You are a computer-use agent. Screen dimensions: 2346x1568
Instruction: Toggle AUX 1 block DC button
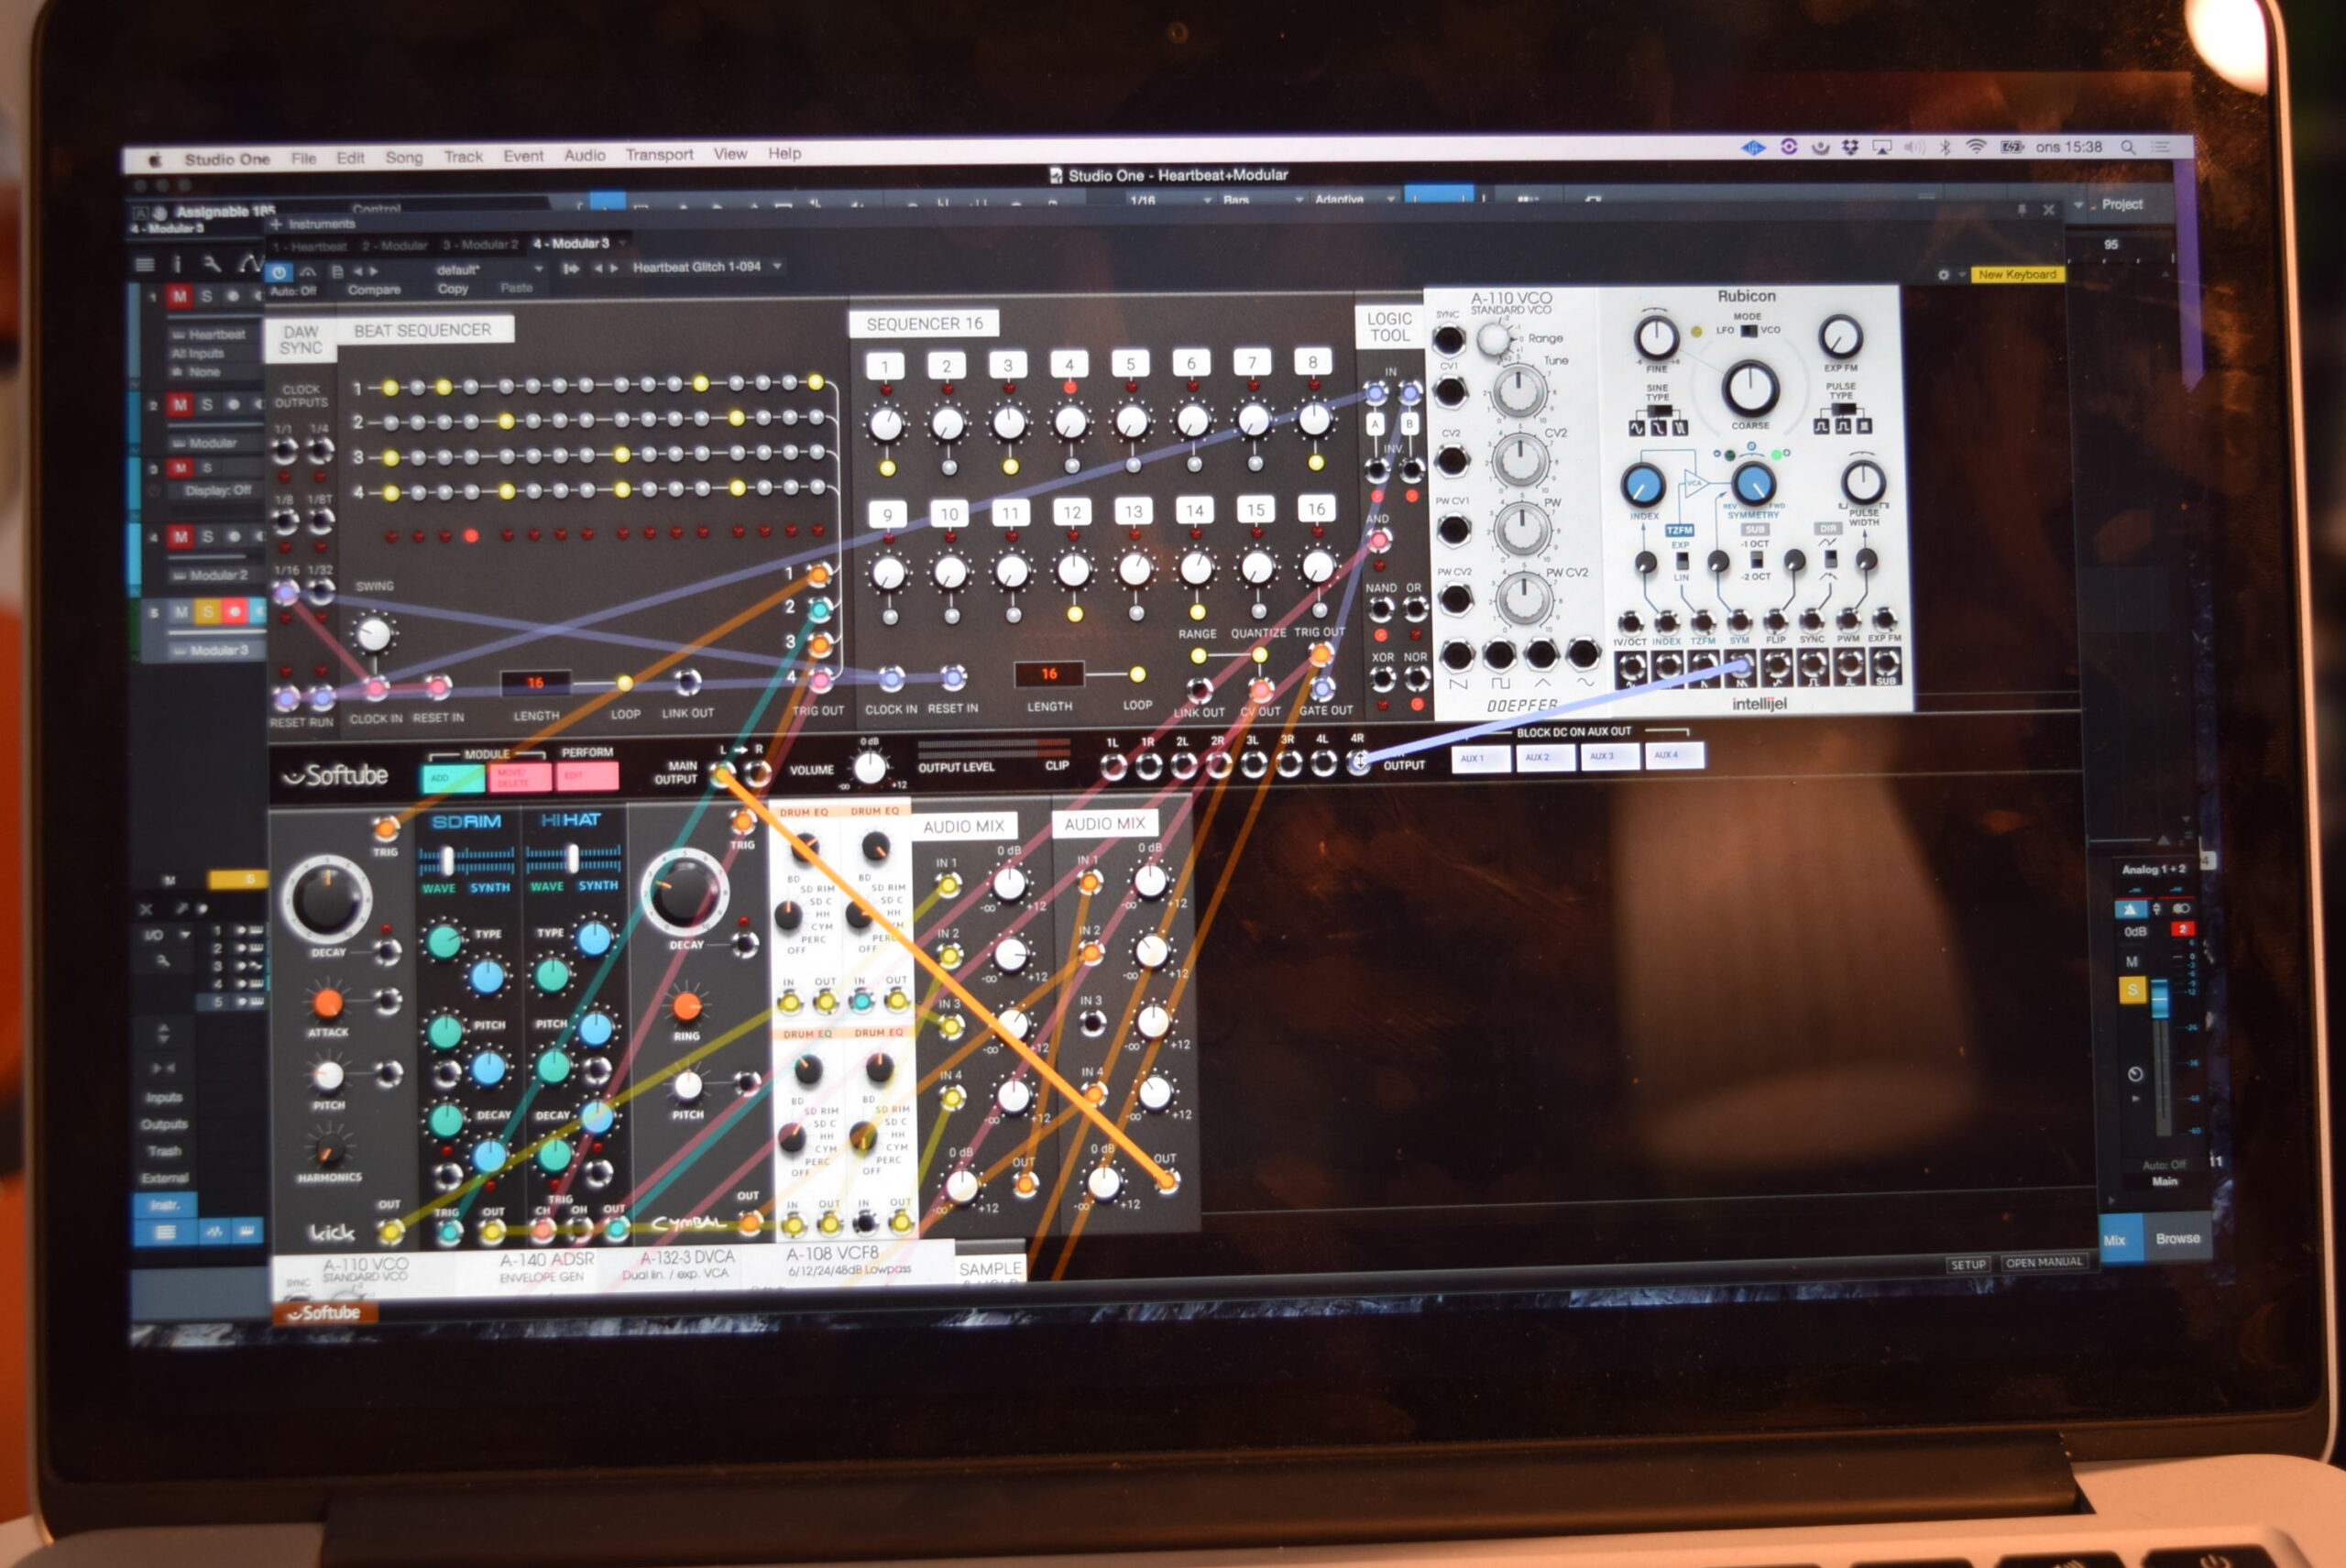[x=1480, y=758]
